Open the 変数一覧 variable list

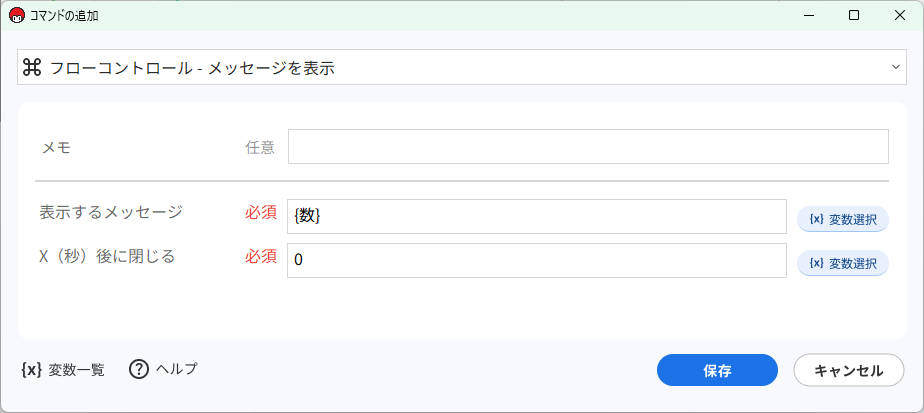[x=62, y=369]
